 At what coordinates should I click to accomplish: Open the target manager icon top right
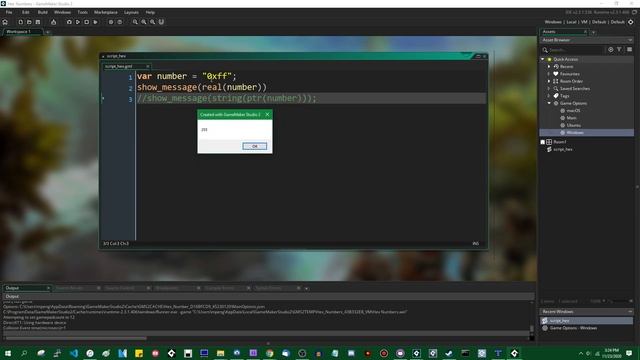pyautogui.click(x=631, y=22)
